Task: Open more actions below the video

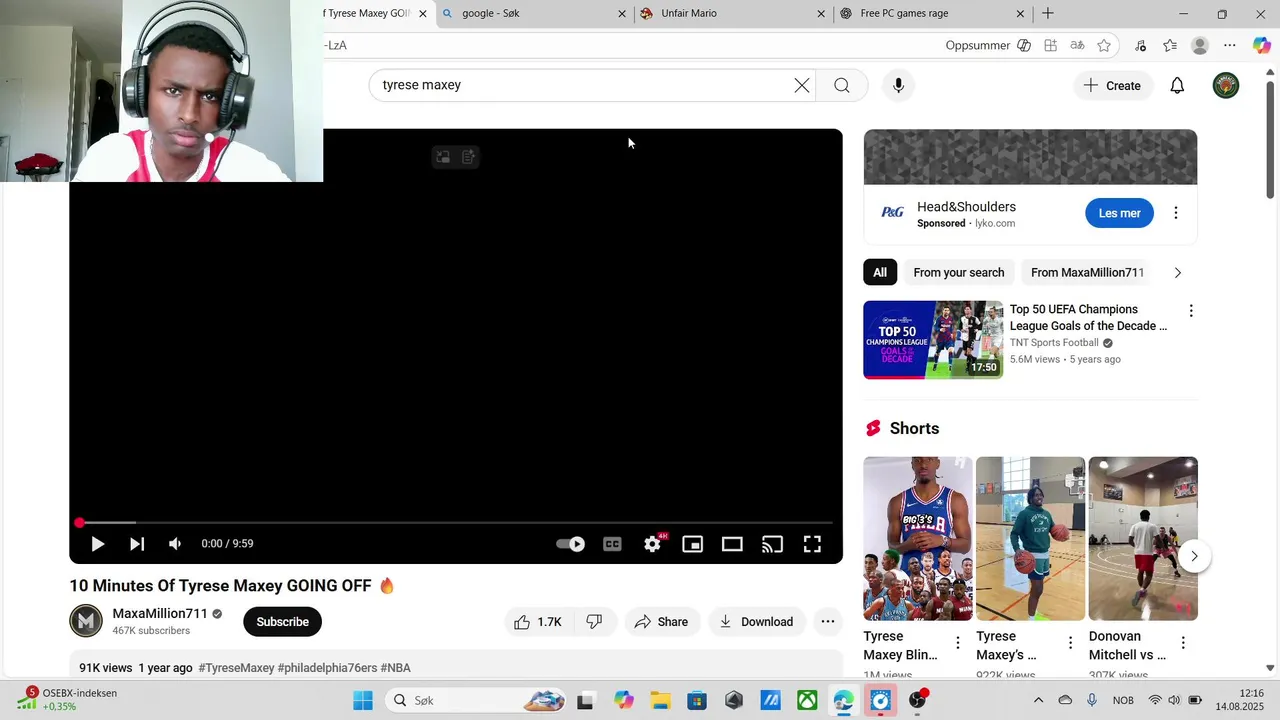Action: coord(828,622)
